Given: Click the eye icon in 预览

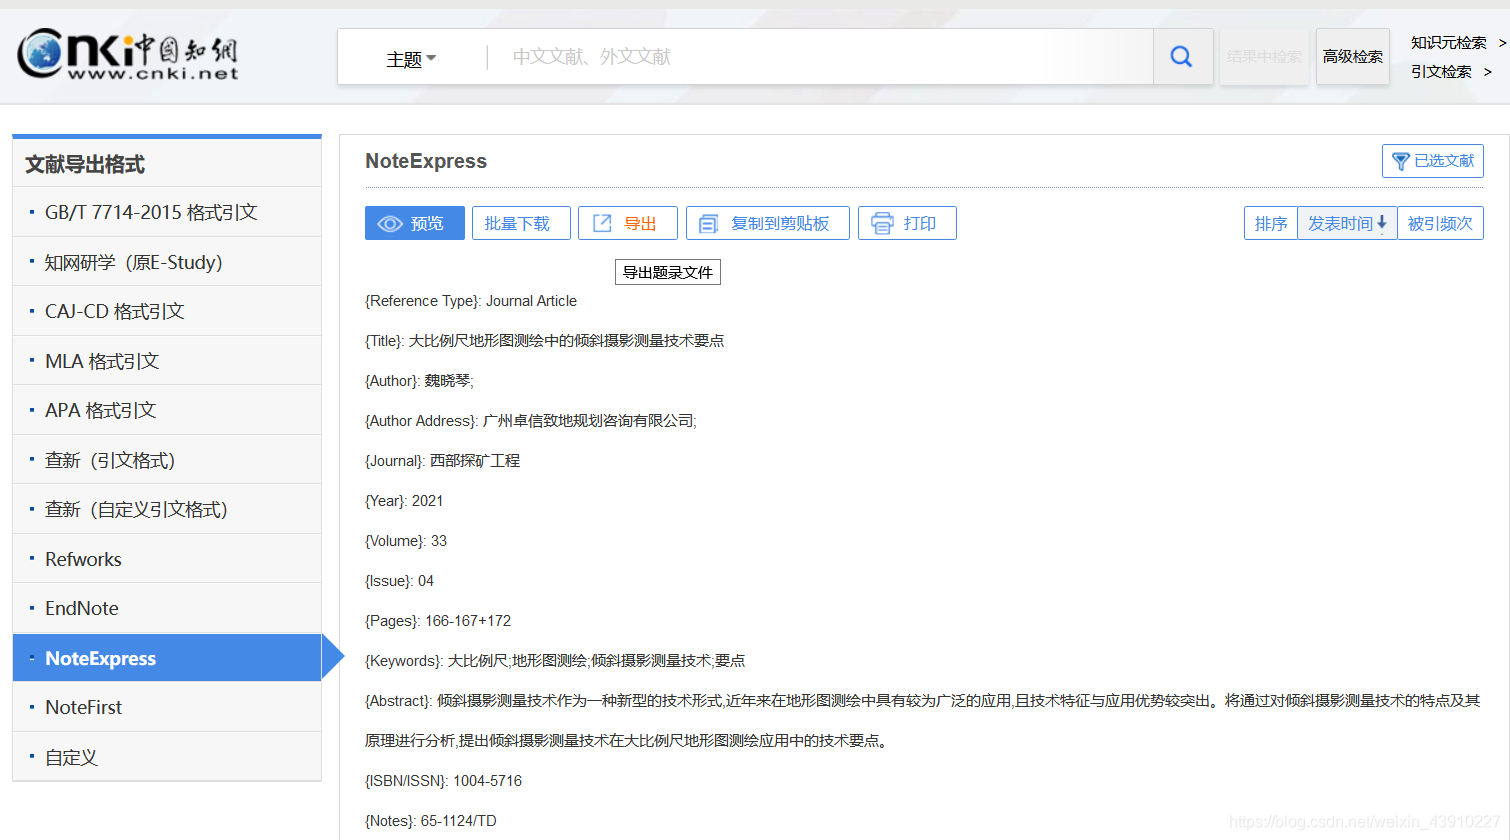Looking at the screenshot, I should [390, 224].
